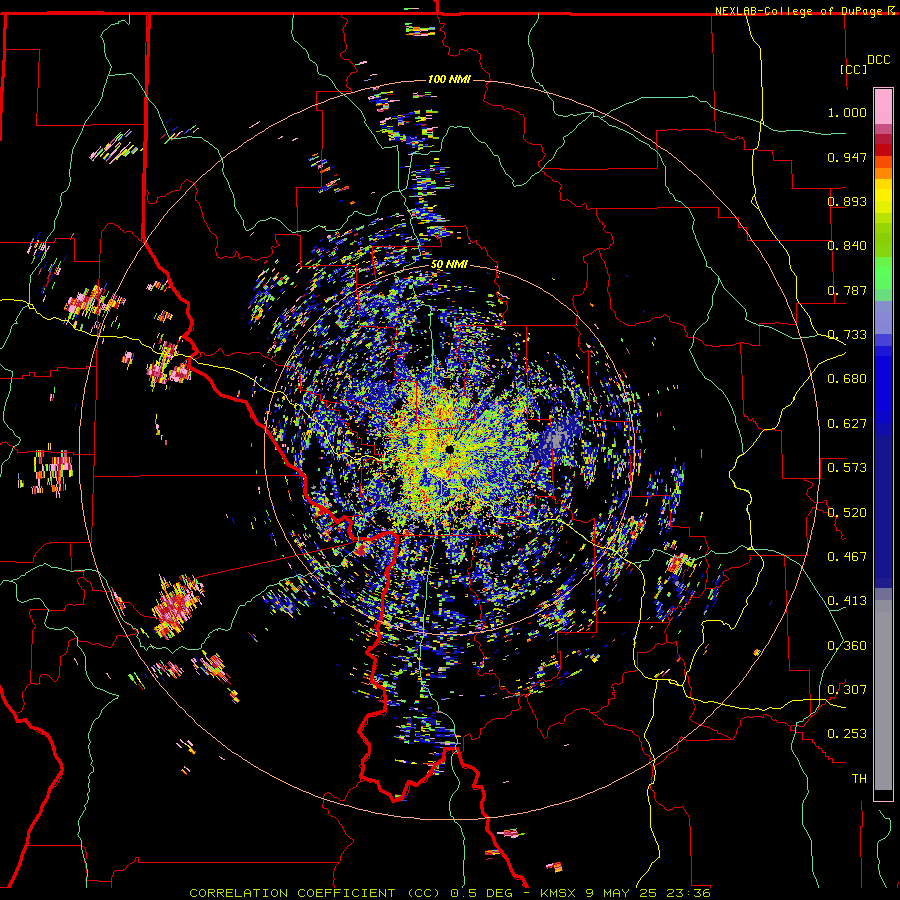Click the [CC] units label
Screen dimensions: 900x900
853,69
